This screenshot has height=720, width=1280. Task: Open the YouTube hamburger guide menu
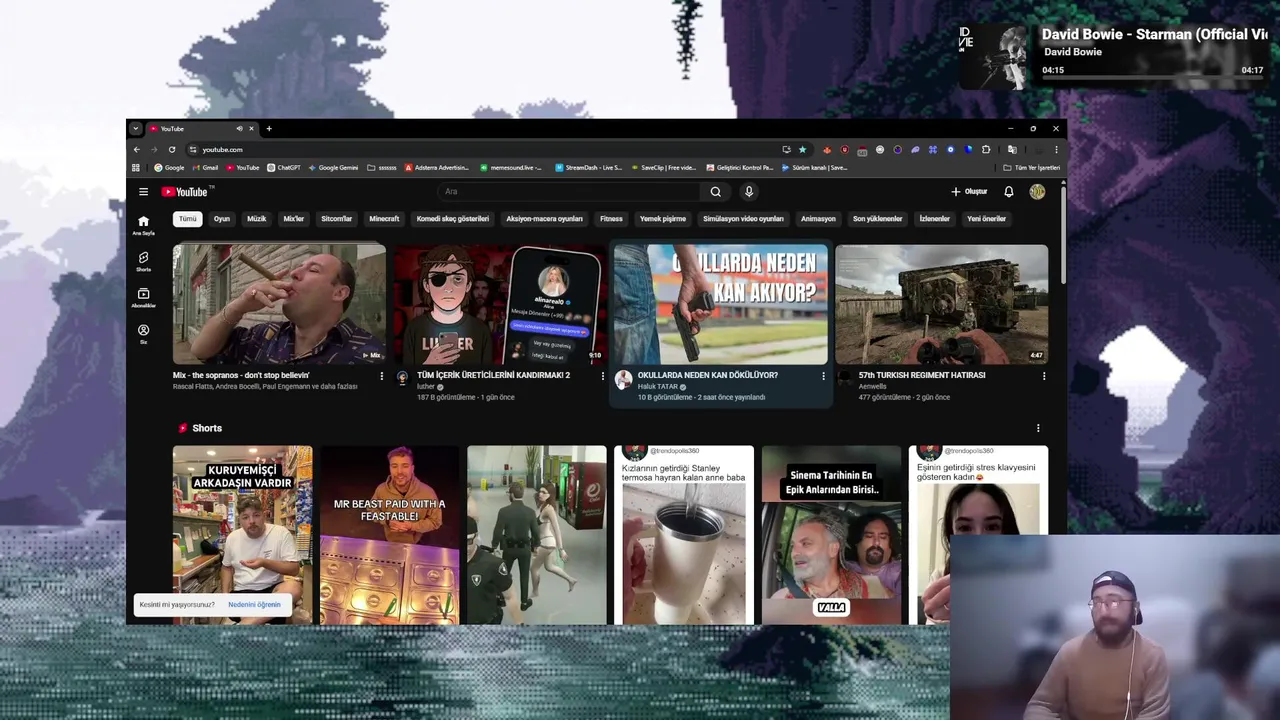143,192
